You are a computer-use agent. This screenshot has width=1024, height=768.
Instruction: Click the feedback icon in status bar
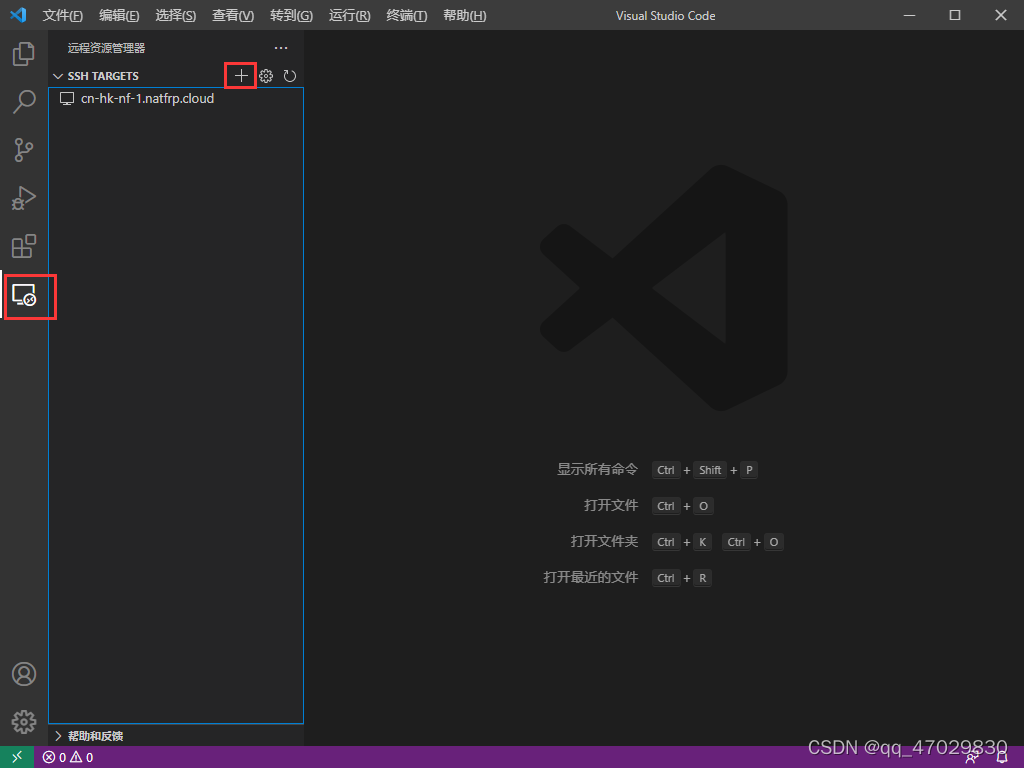point(972,758)
